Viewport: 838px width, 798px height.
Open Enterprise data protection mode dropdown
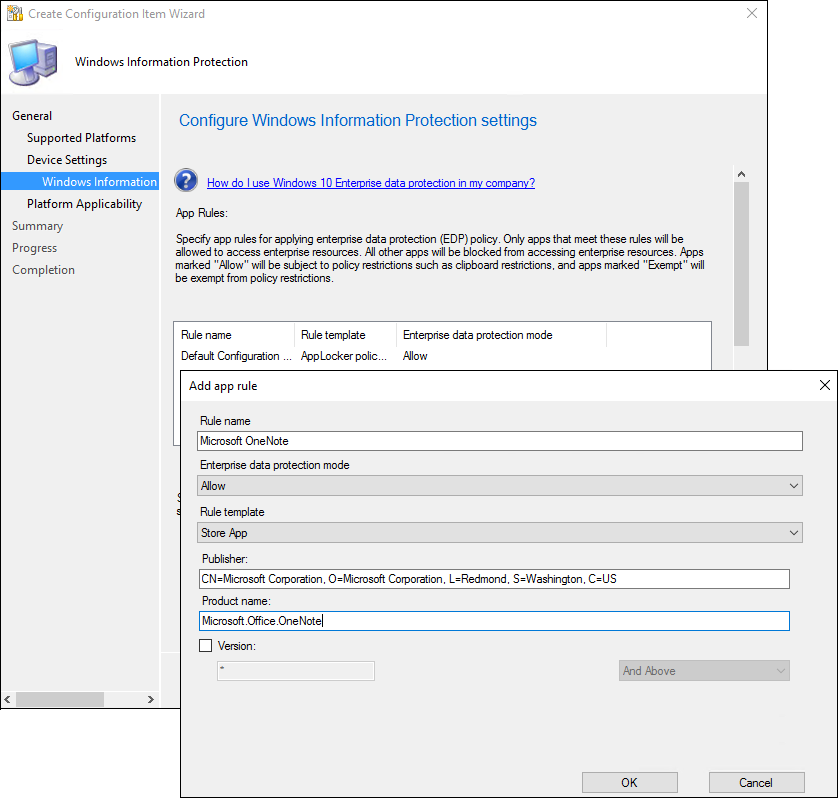click(500, 486)
